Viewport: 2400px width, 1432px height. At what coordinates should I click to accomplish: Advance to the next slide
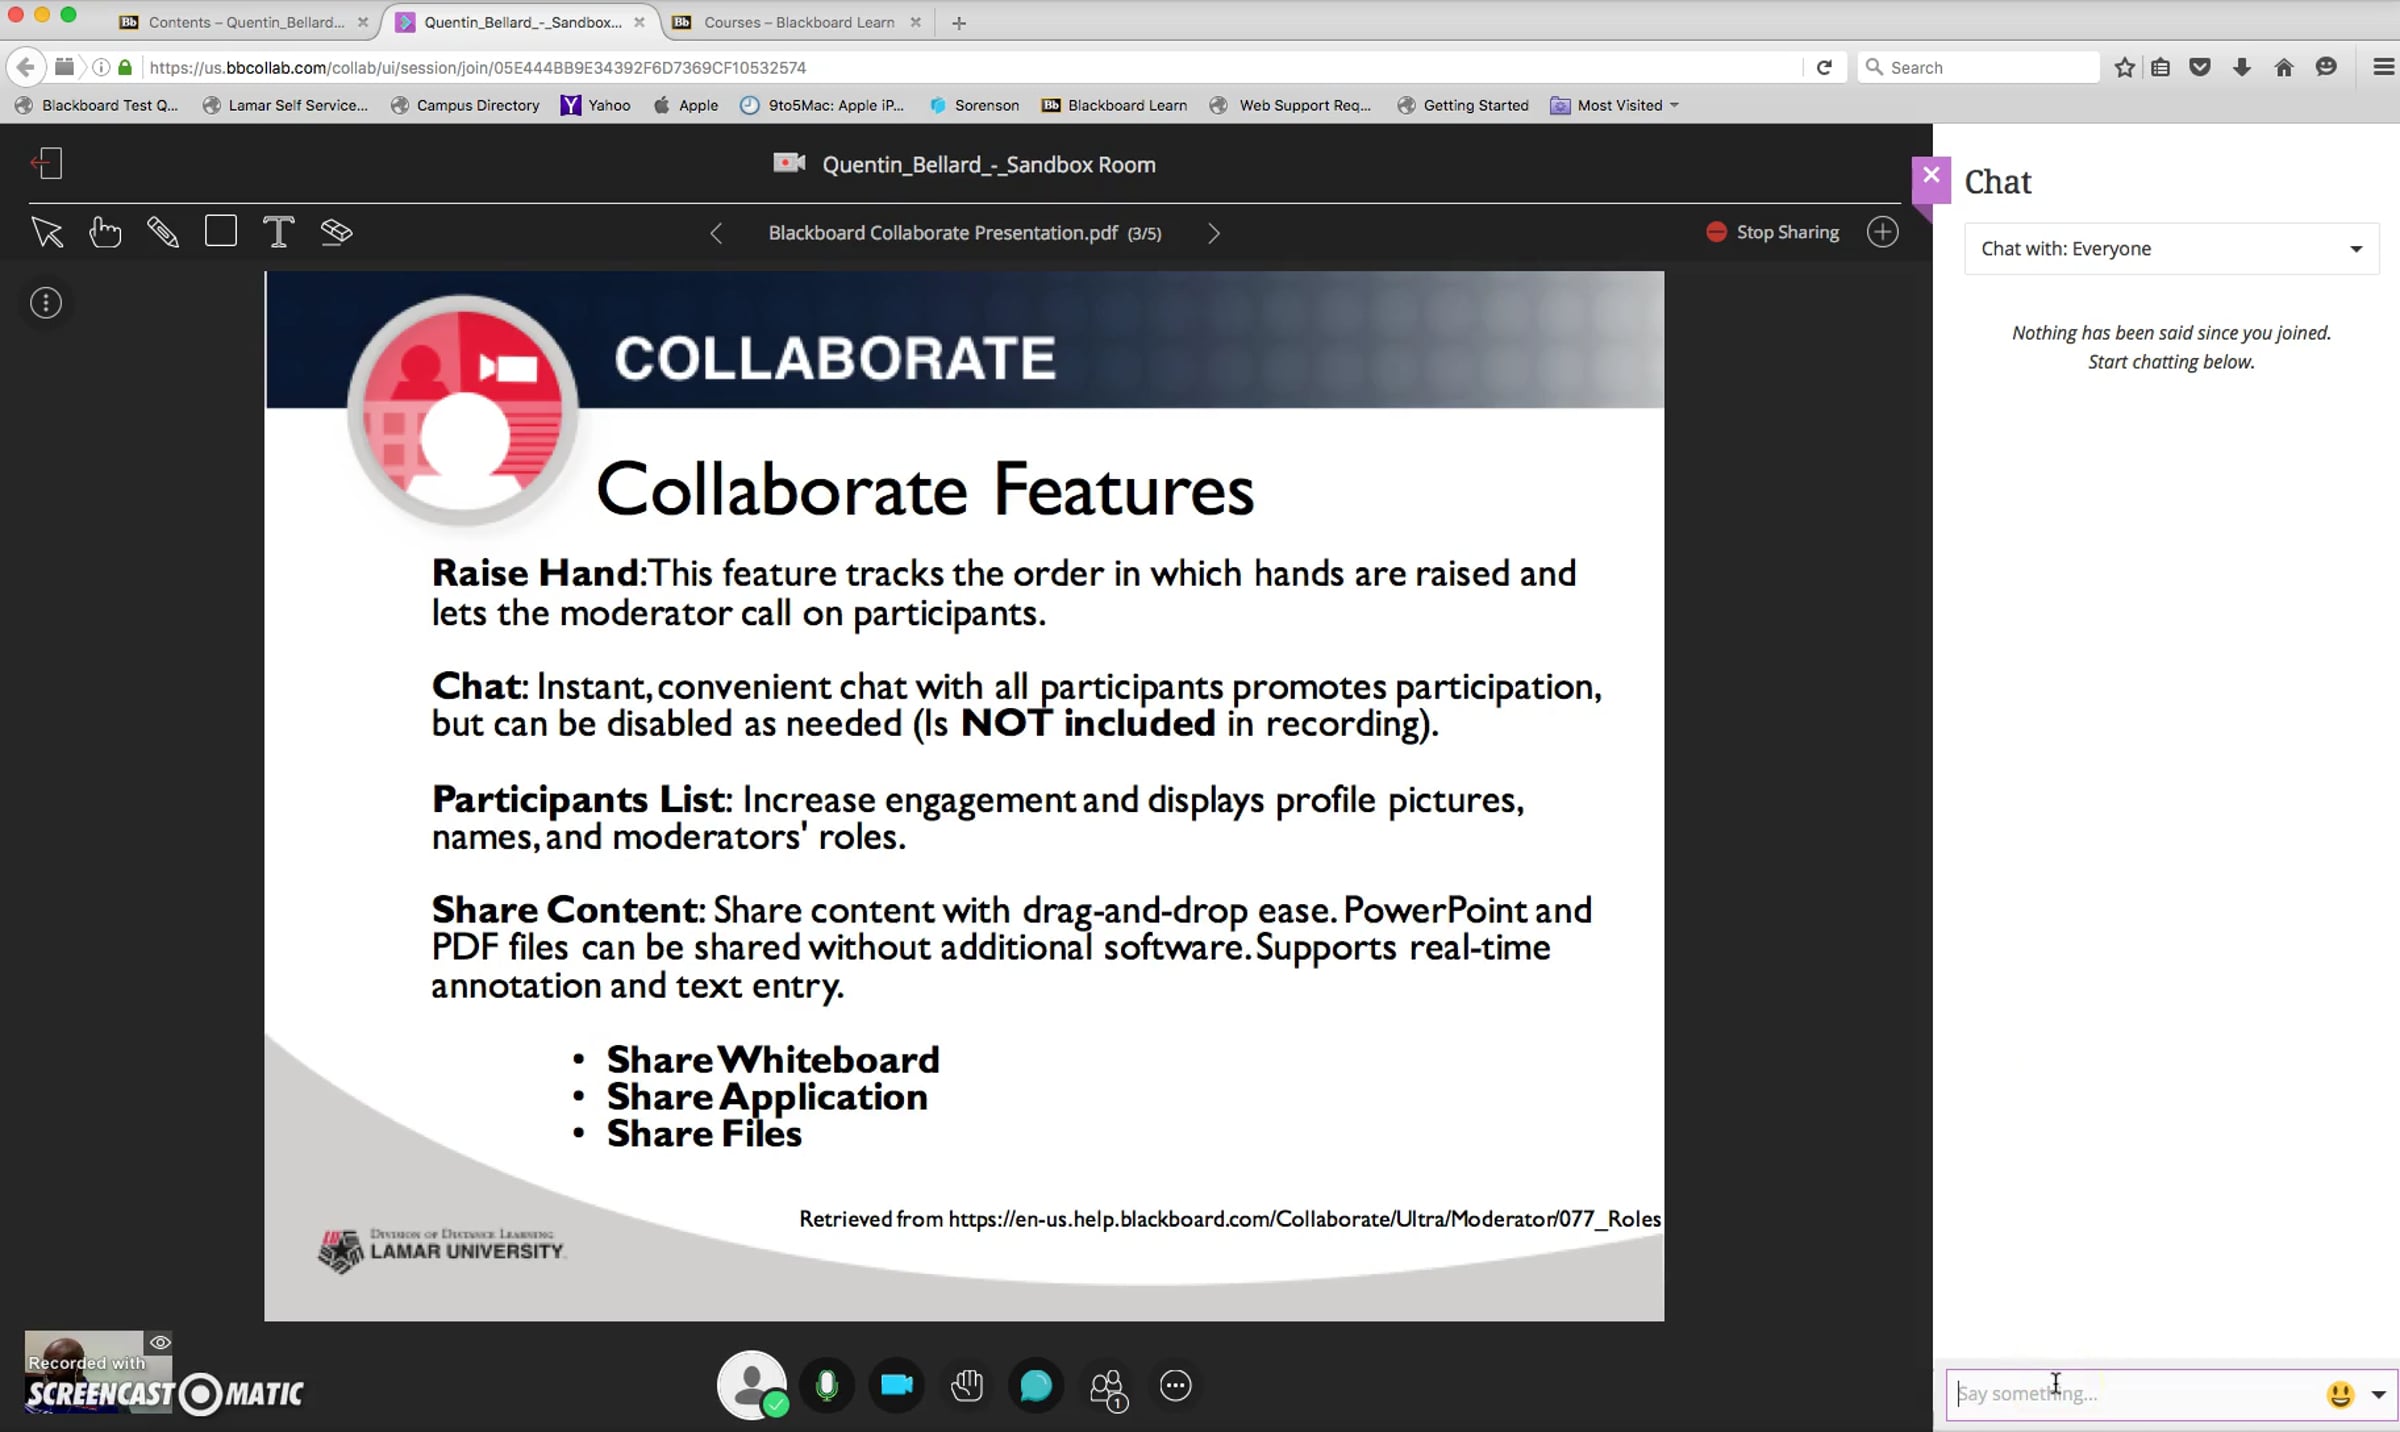pos(1213,233)
